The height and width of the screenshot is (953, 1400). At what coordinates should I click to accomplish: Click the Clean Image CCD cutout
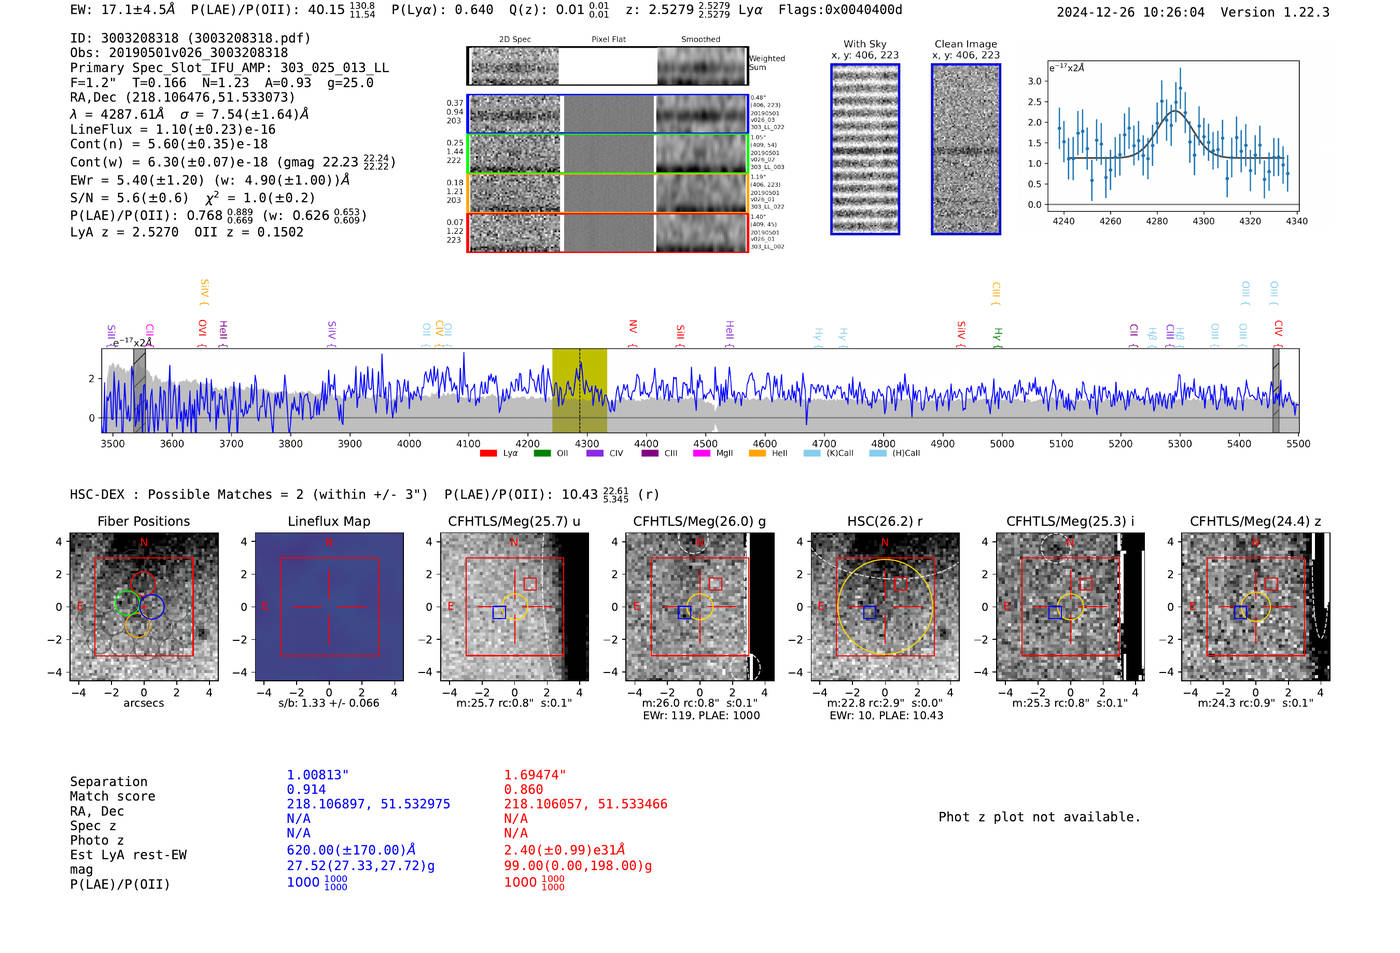tap(966, 149)
